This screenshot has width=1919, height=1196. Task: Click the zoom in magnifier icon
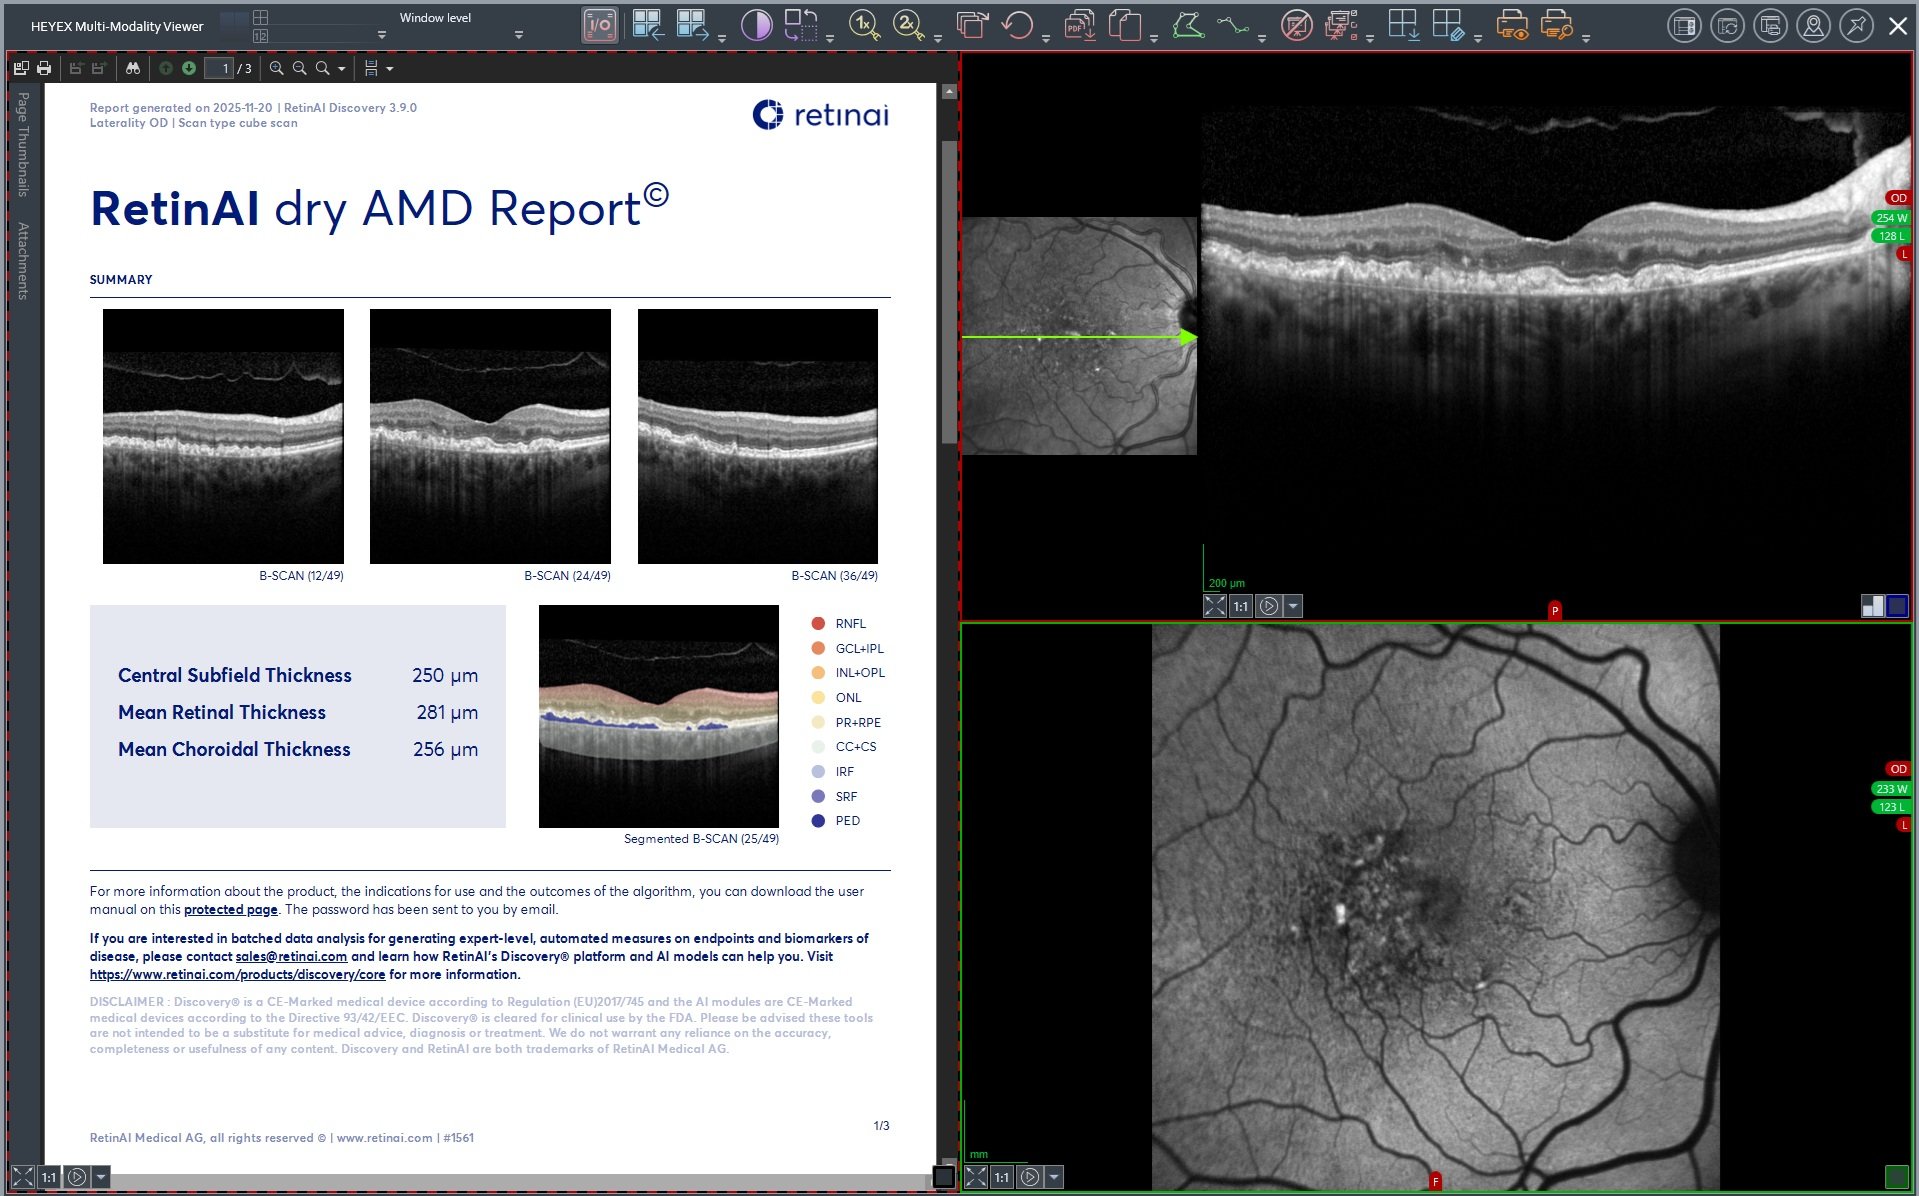277,68
